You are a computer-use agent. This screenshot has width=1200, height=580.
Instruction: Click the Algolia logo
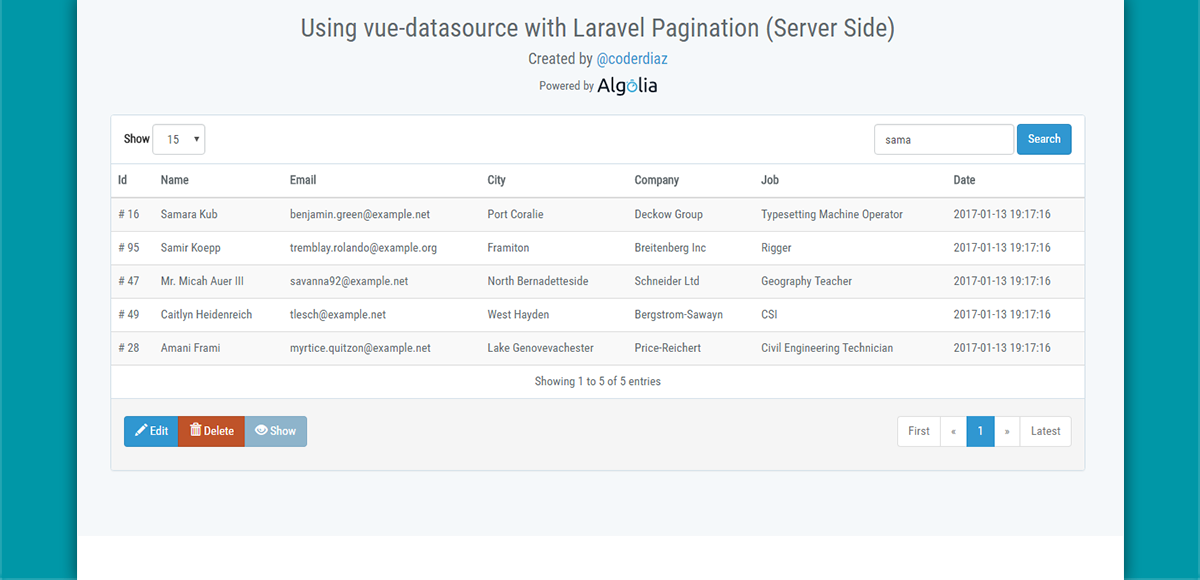[x=627, y=86]
